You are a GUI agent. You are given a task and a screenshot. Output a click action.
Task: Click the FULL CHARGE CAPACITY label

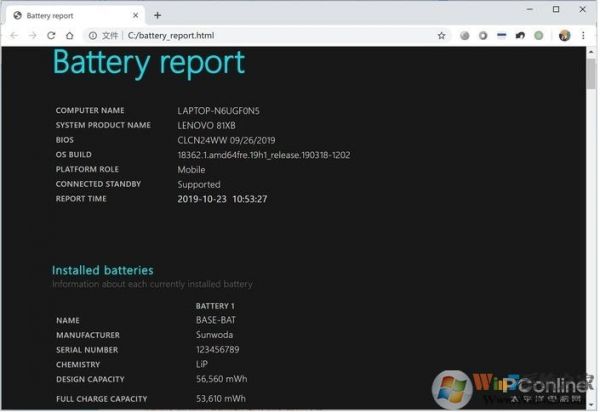[101, 399]
